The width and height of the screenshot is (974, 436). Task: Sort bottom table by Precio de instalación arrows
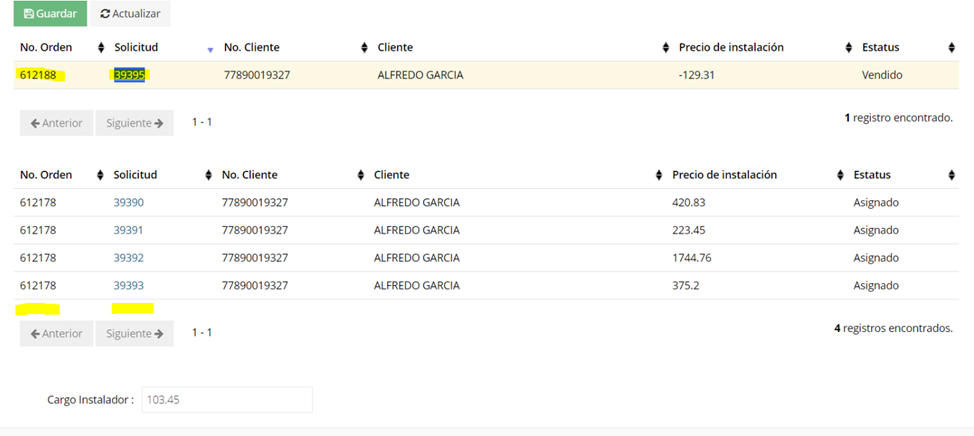point(840,175)
